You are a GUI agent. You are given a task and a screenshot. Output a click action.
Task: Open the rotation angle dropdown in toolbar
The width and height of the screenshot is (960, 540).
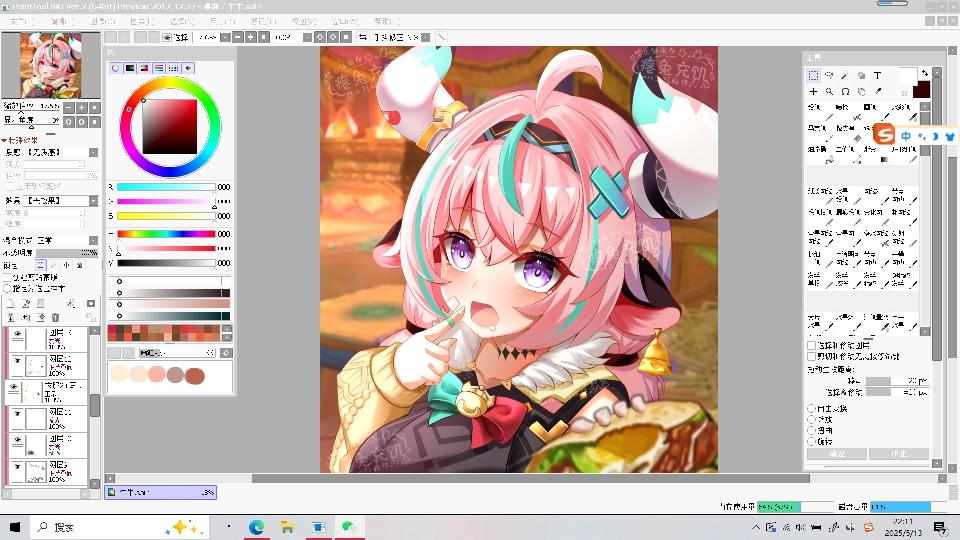point(307,37)
